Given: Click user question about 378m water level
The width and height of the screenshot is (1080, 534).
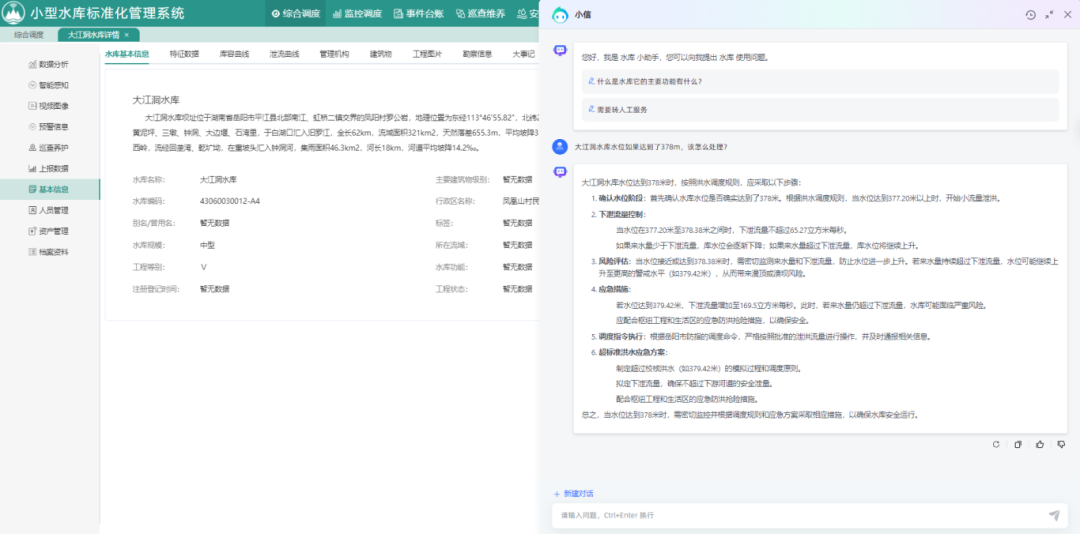Looking at the screenshot, I should (x=651, y=147).
